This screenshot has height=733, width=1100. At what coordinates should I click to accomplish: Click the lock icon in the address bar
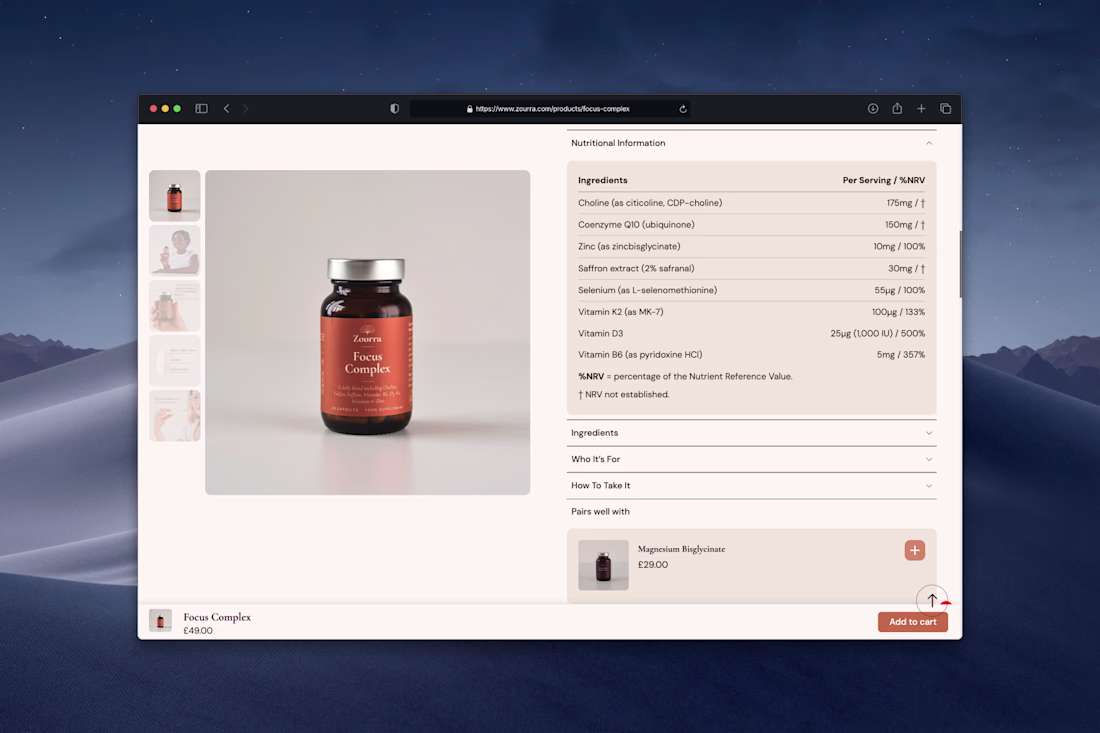point(469,109)
